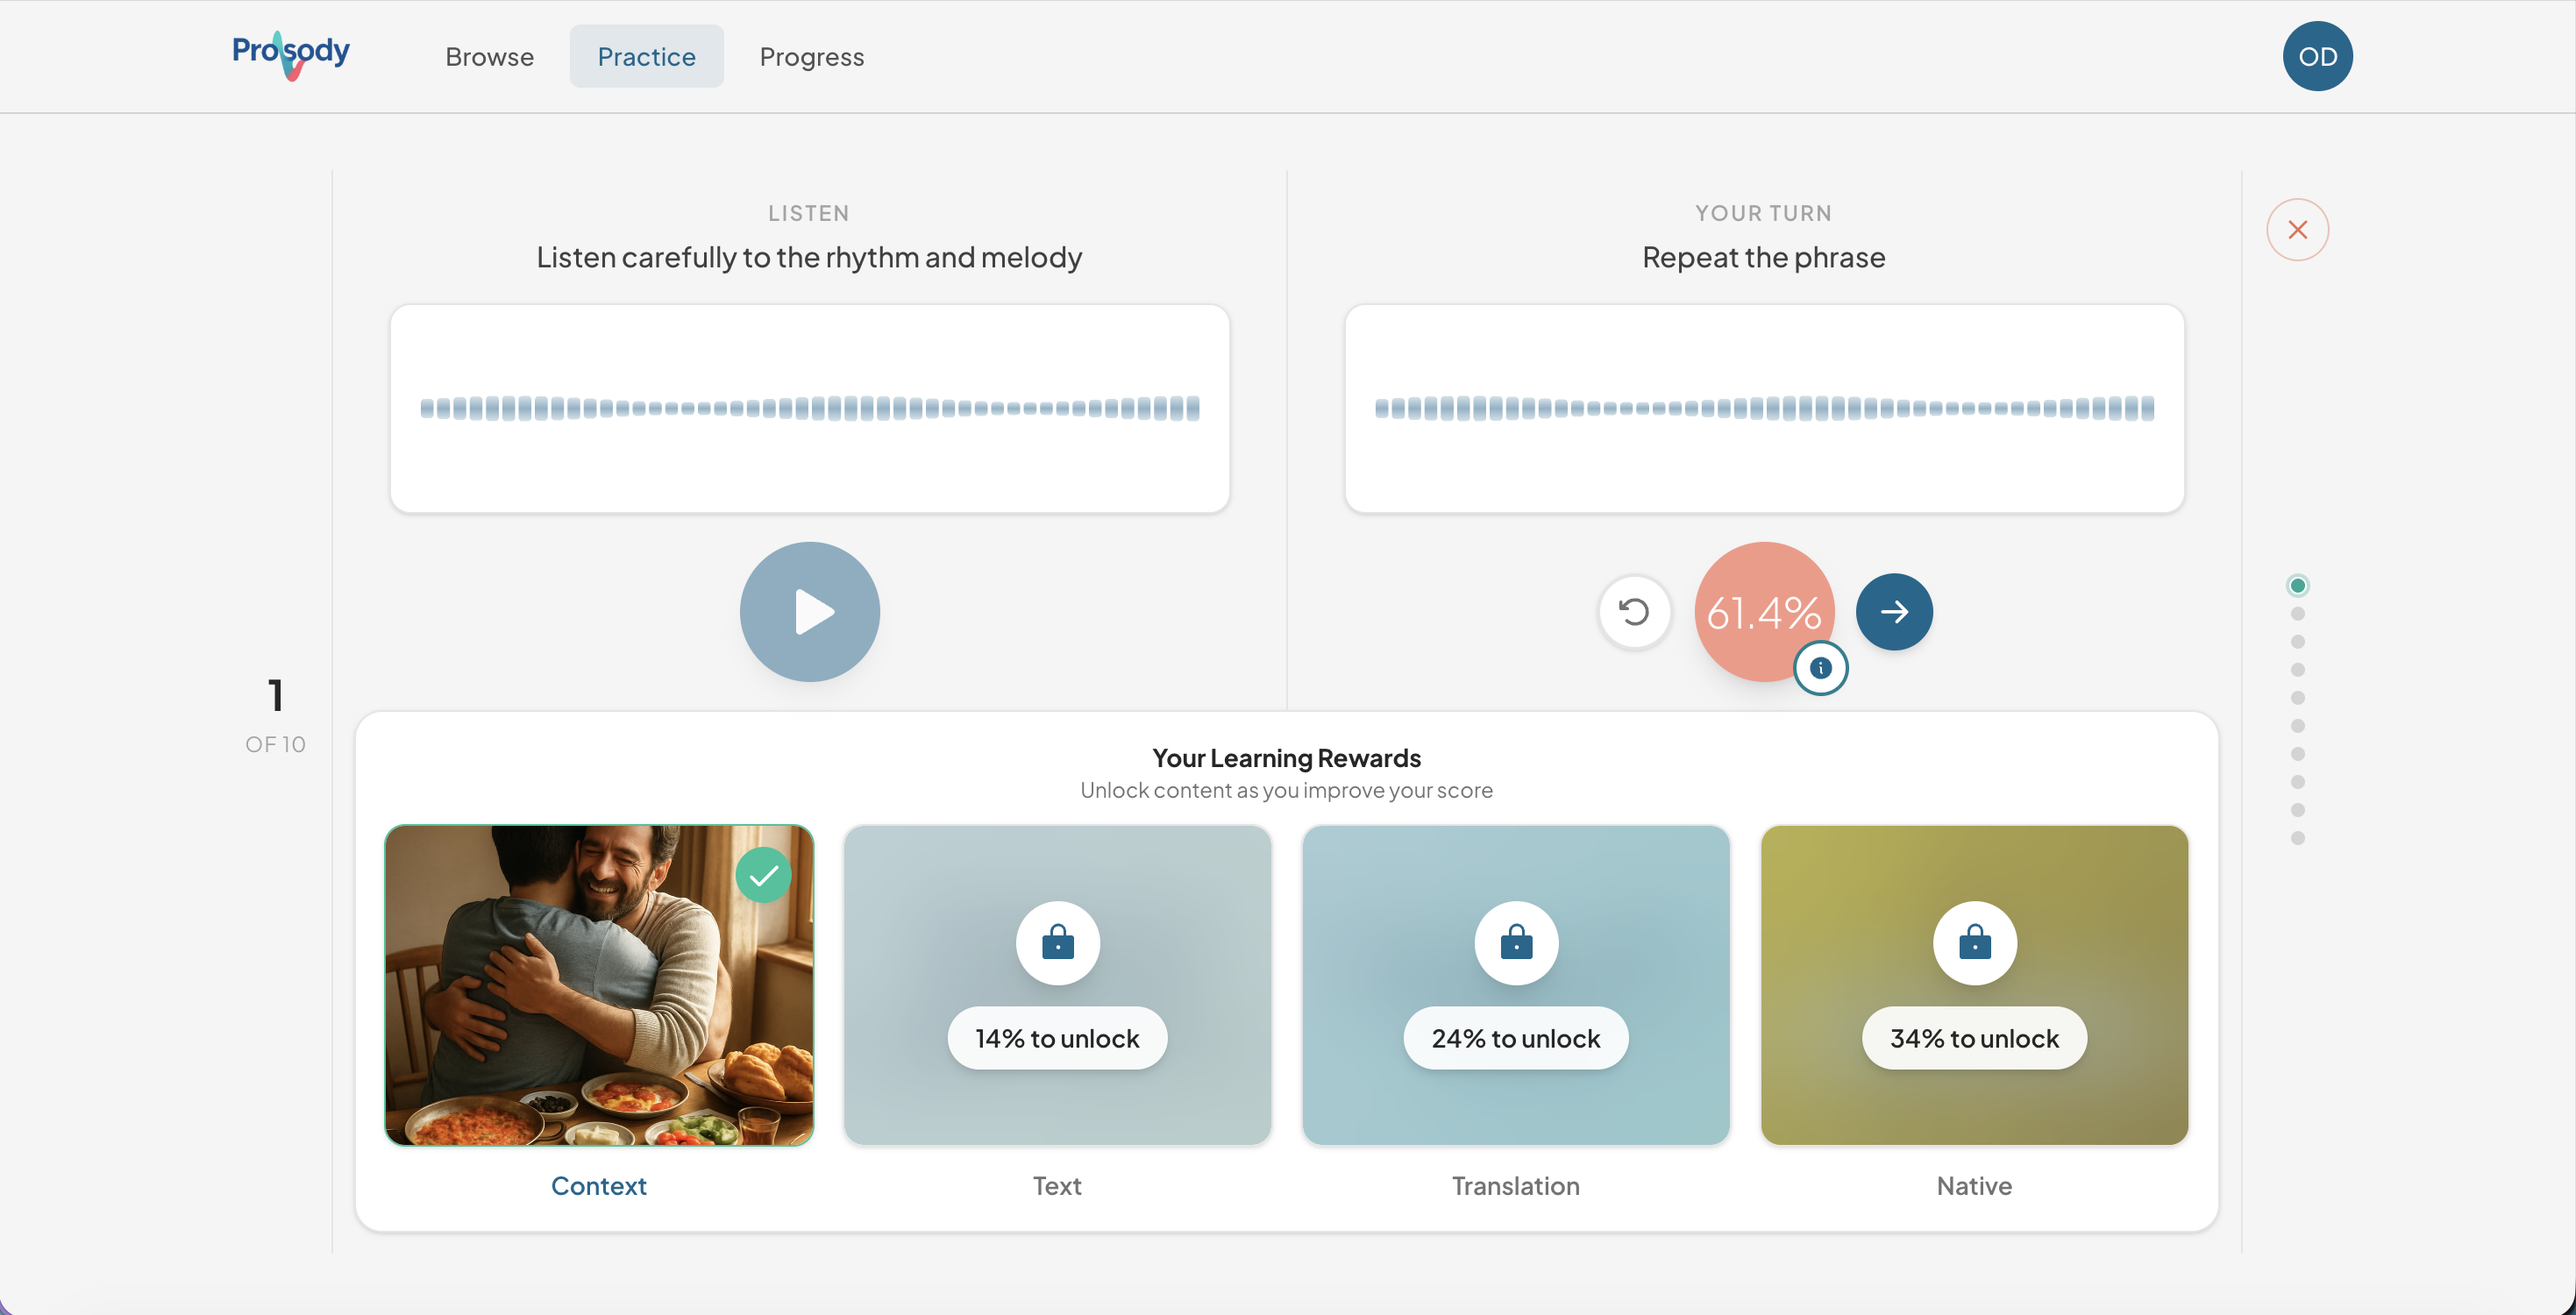Show the Translation reward card
Screen dimensions: 2576x1315
pos(1514,985)
